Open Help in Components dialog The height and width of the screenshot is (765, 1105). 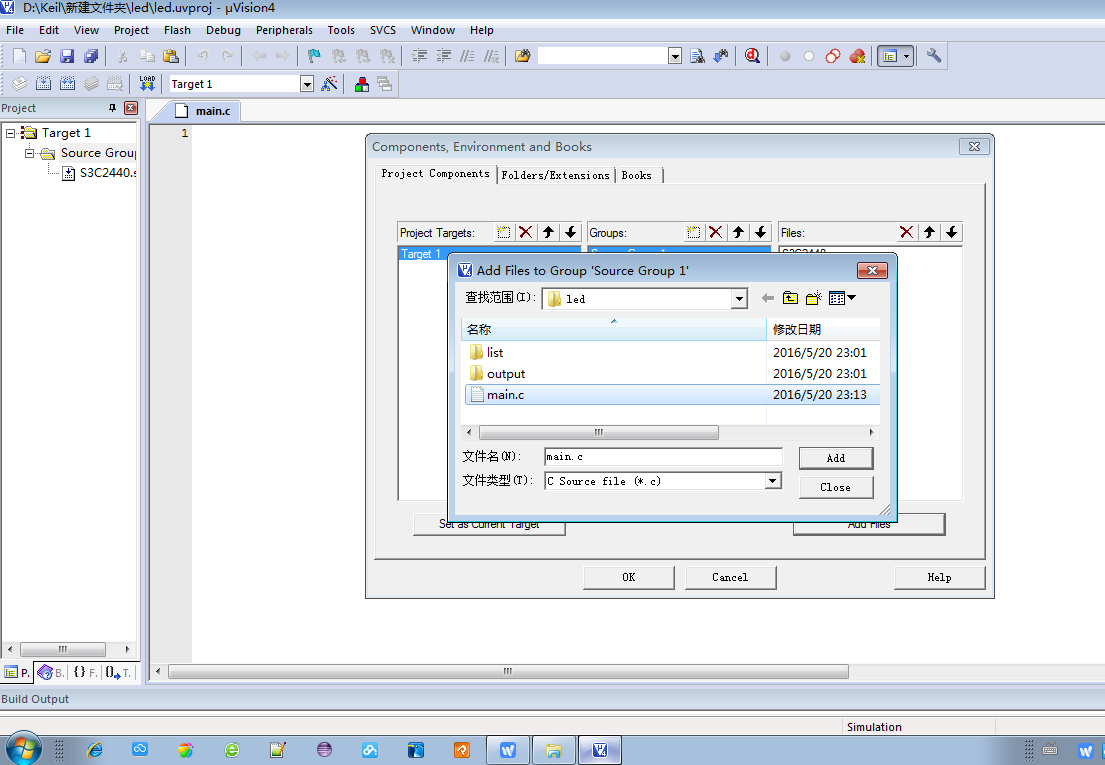pos(939,578)
